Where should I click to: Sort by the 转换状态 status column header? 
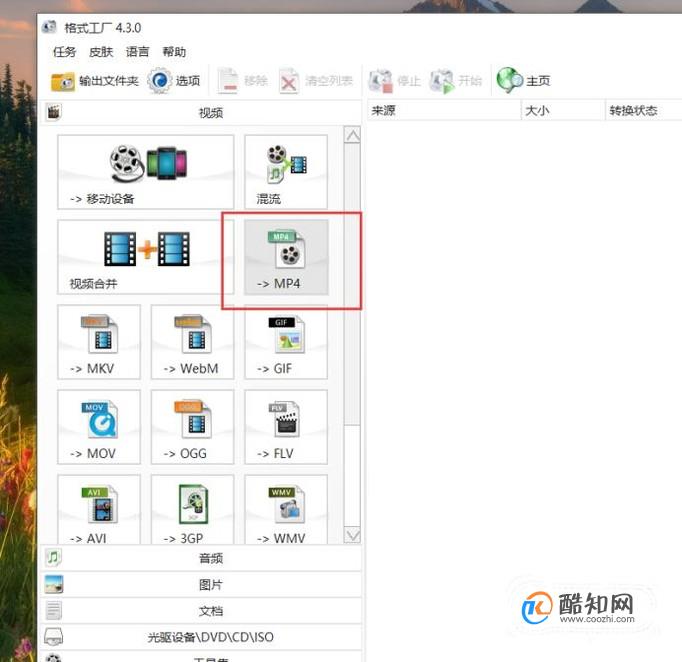(x=644, y=110)
